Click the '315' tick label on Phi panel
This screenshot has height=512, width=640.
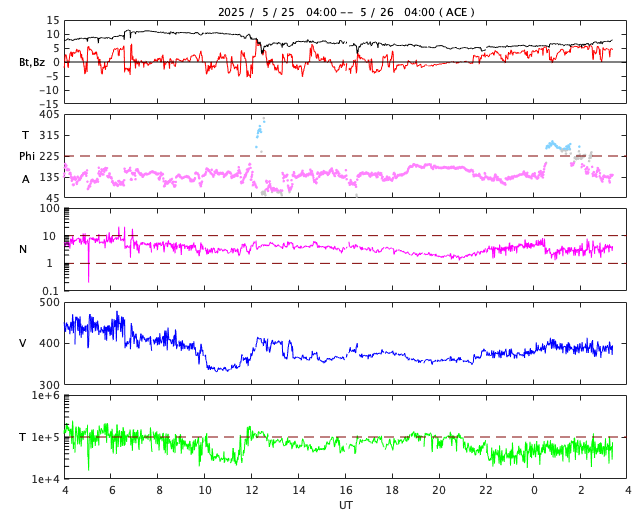pos(49,135)
